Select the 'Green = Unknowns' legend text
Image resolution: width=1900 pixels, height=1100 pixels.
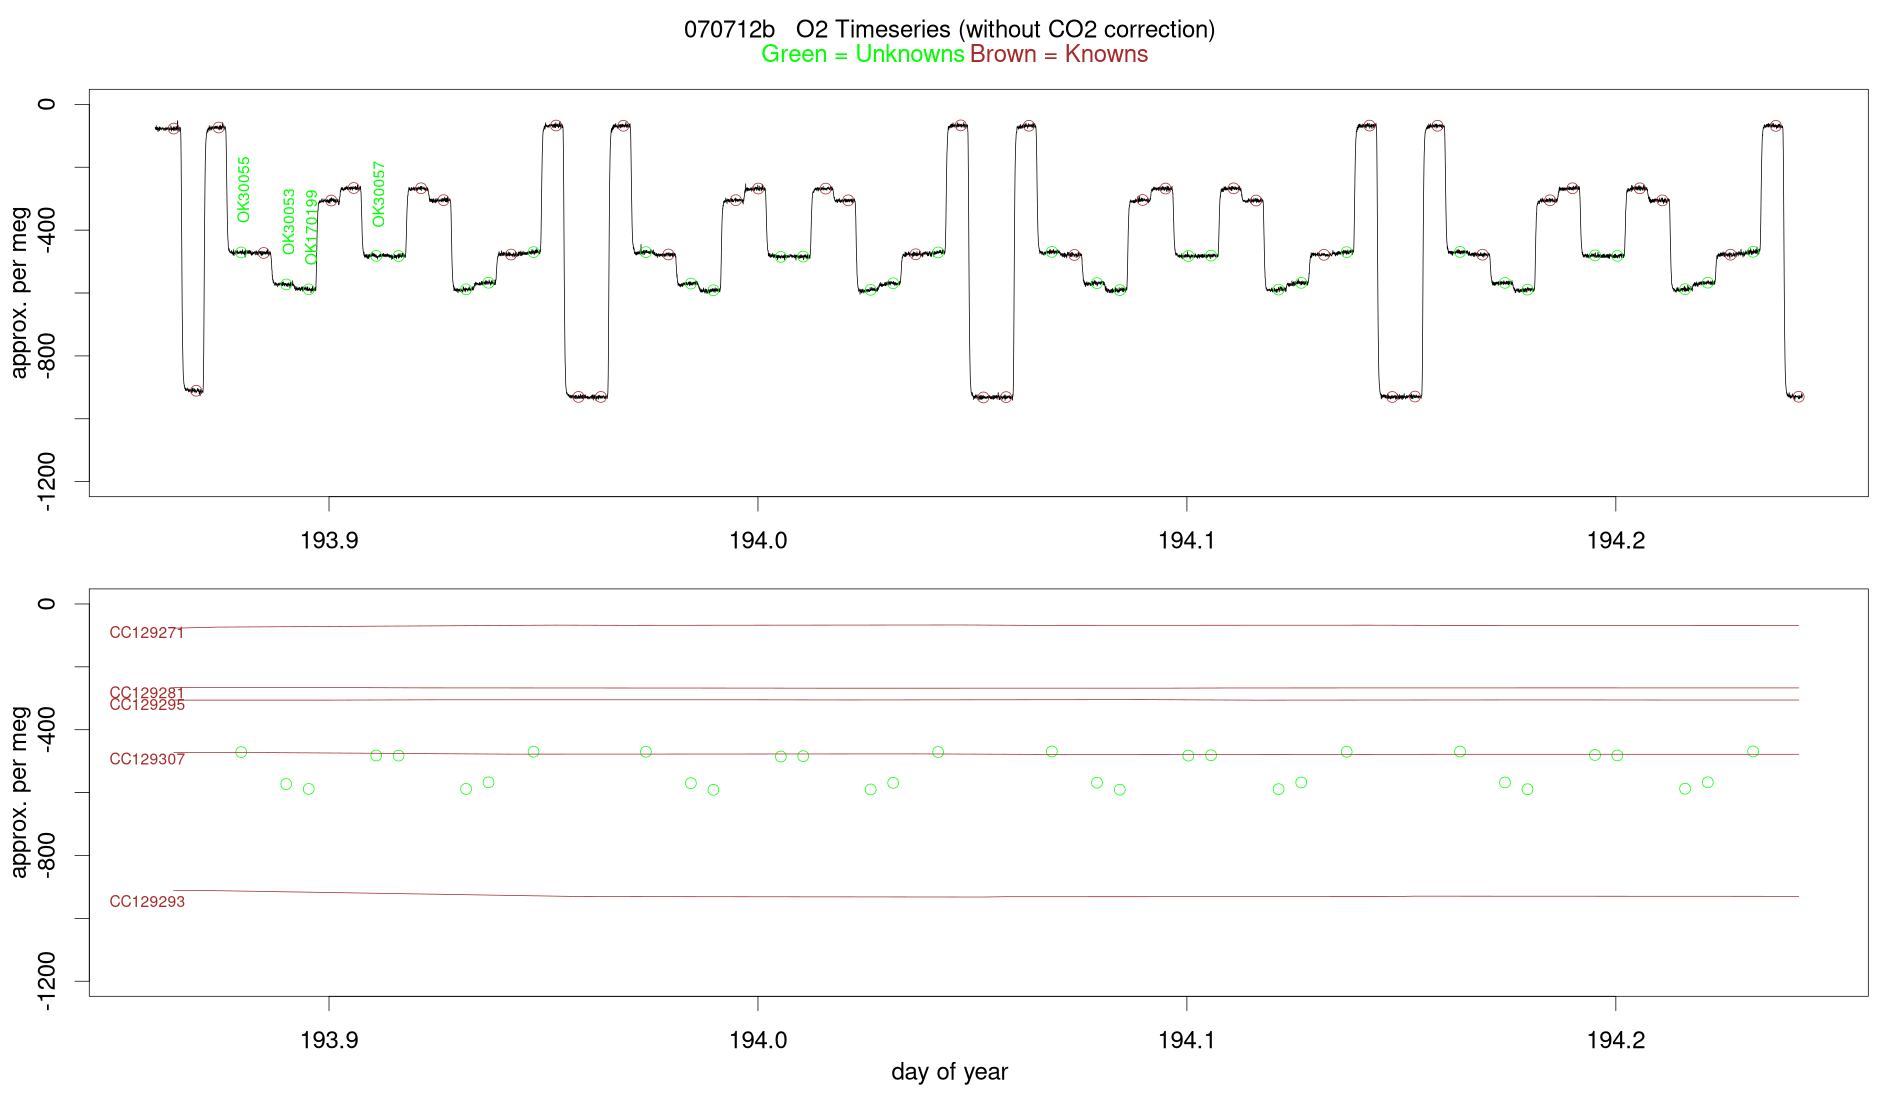tap(863, 54)
